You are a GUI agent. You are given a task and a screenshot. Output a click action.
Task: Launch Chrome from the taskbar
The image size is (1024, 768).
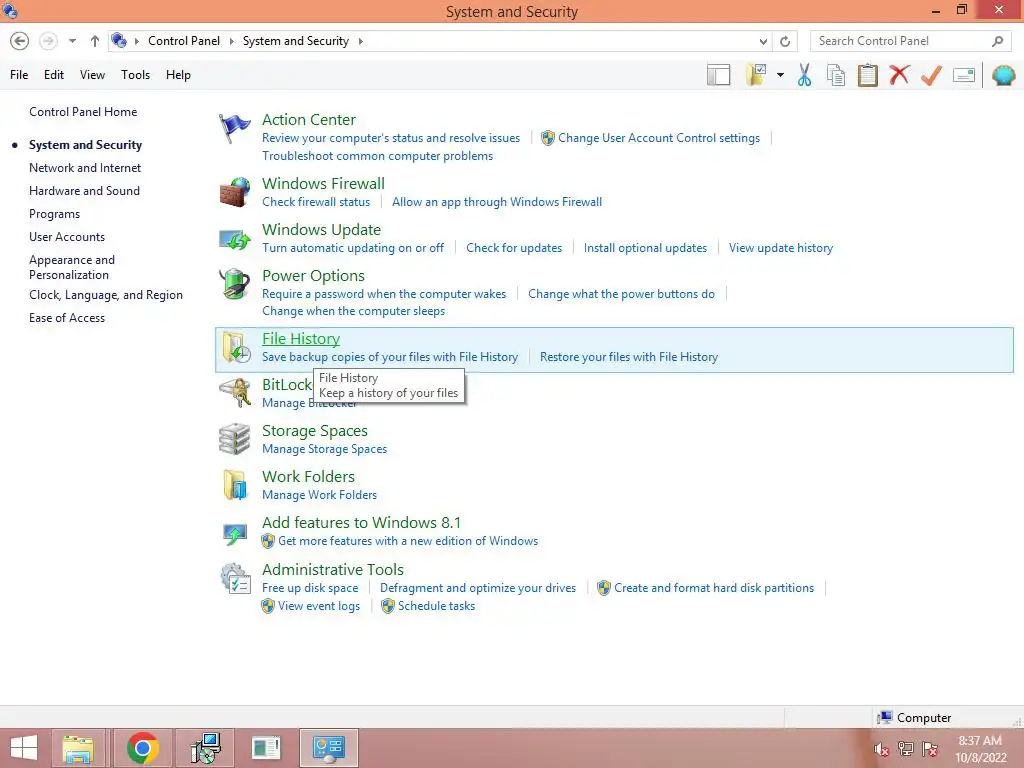(142, 748)
